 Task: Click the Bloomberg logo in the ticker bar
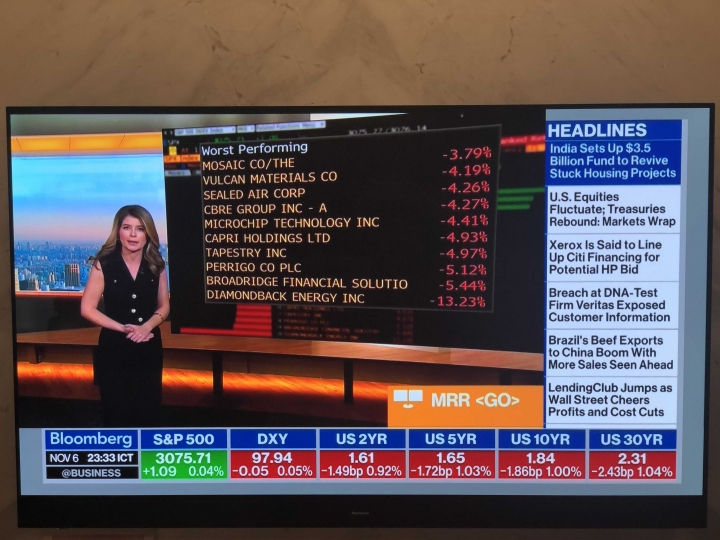pyautogui.click(x=91, y=439)
